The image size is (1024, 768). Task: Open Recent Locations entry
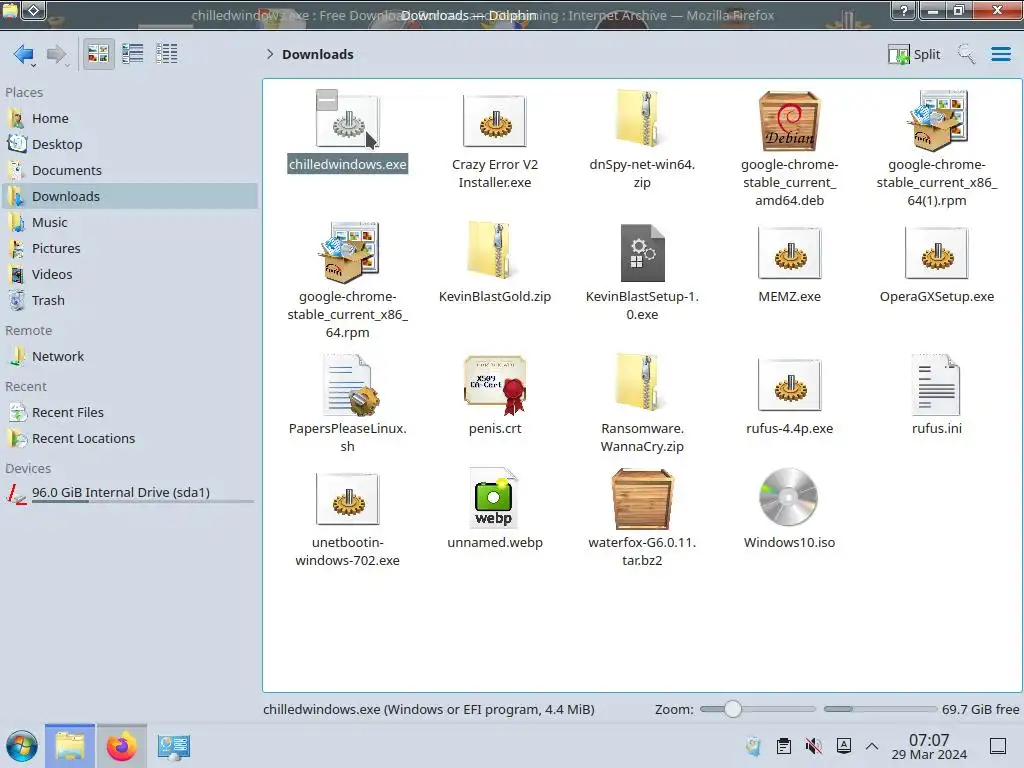click(129, 439)
